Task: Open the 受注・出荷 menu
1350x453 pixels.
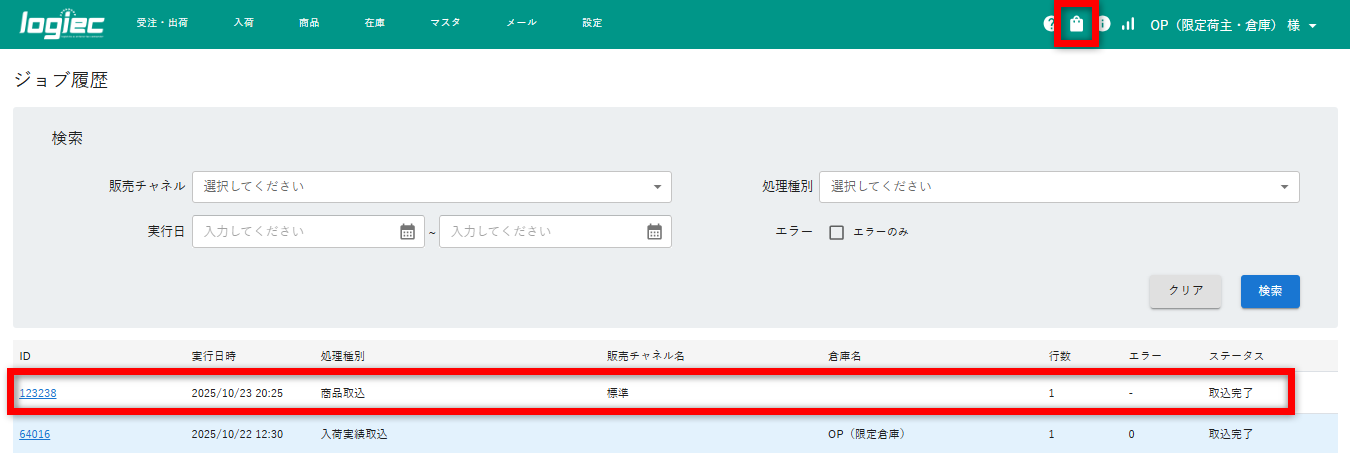Action: (x=162, y=23)
